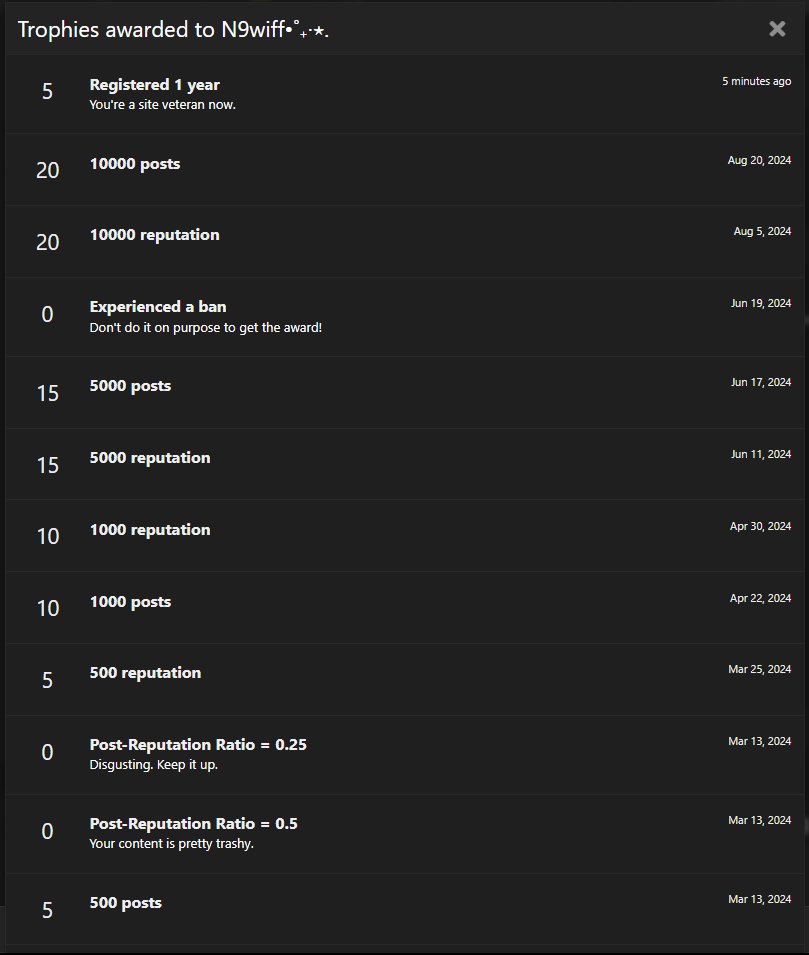Click the "5 minutes ago" timestamp

click(x=756, y=81)
